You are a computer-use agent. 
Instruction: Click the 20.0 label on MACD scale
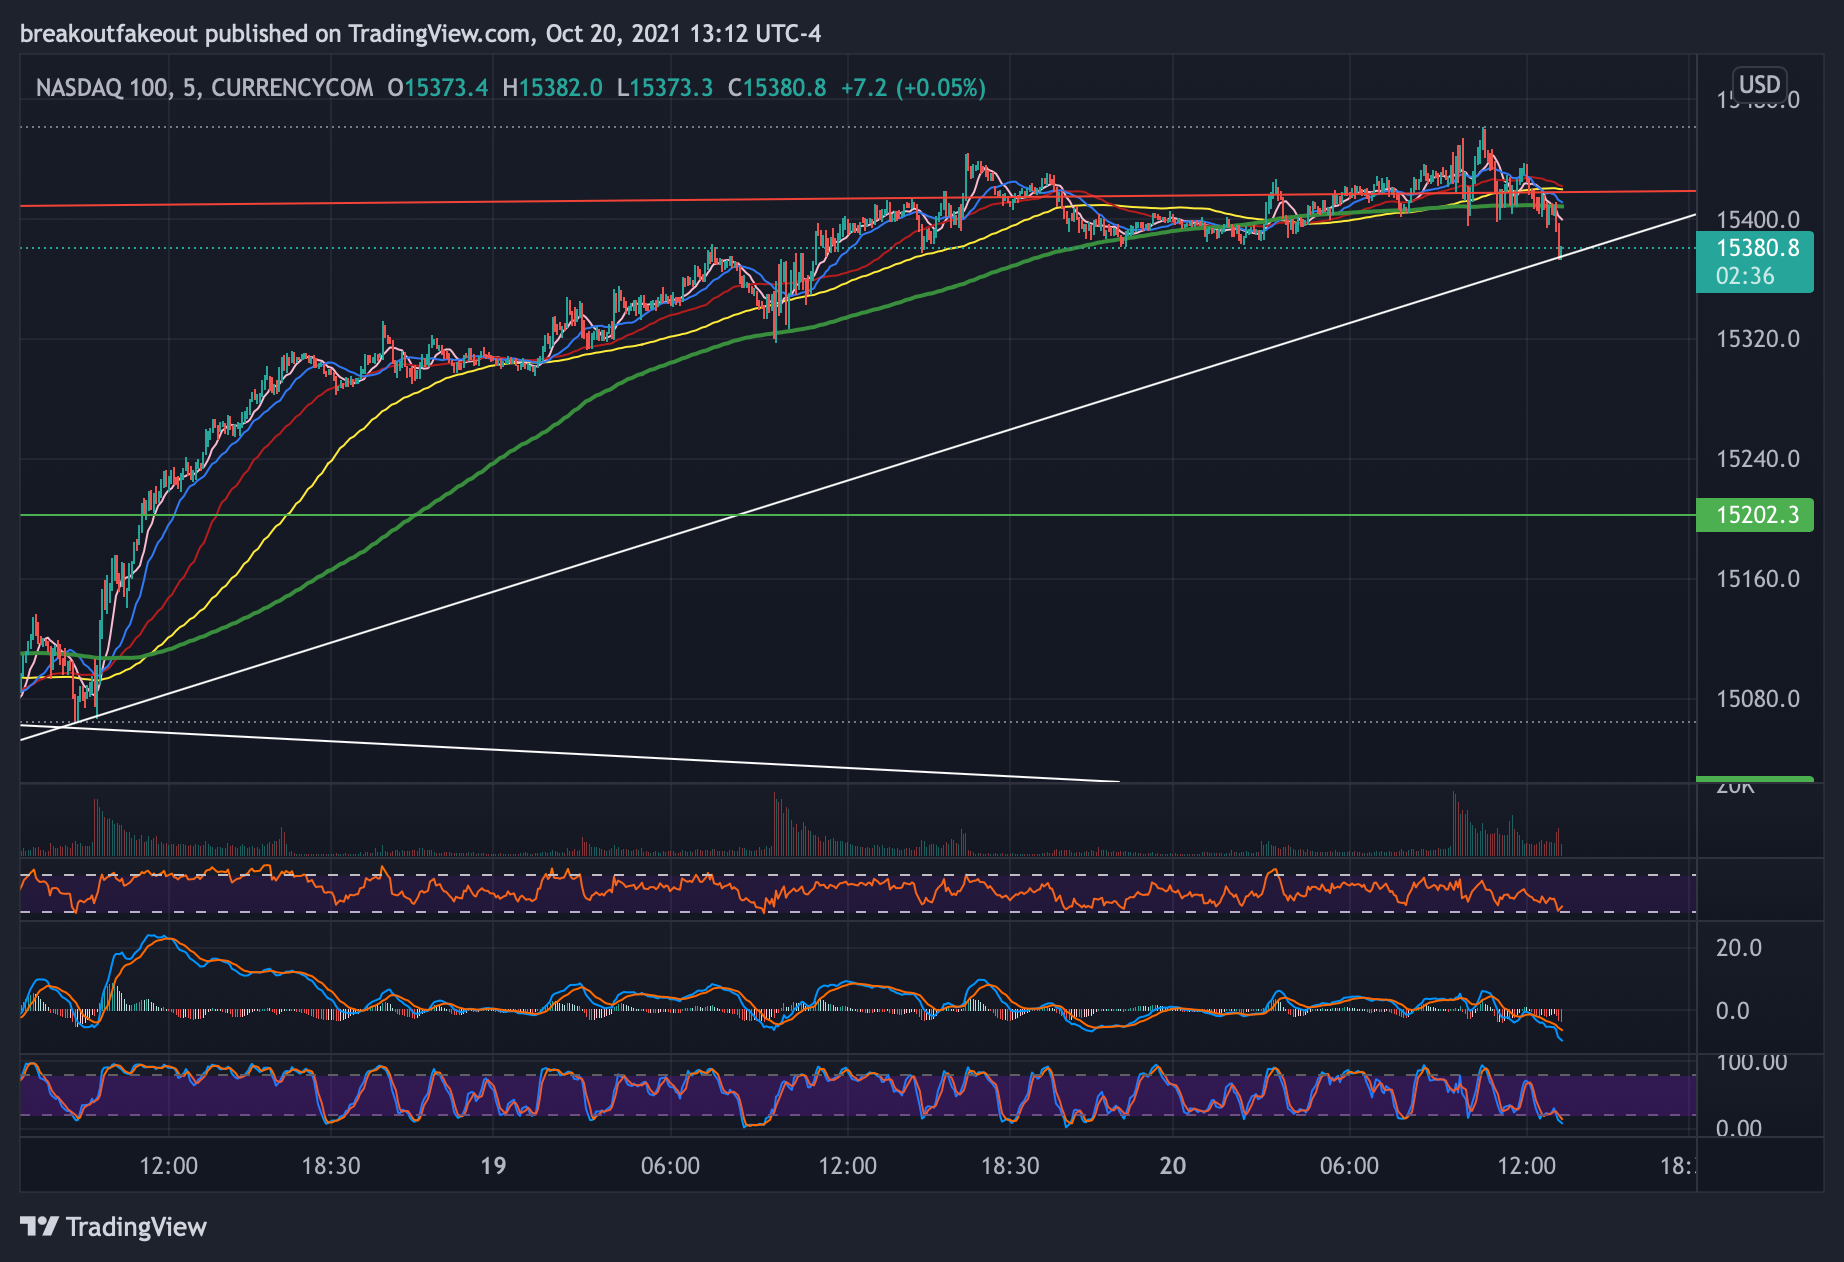point(1738,948)
